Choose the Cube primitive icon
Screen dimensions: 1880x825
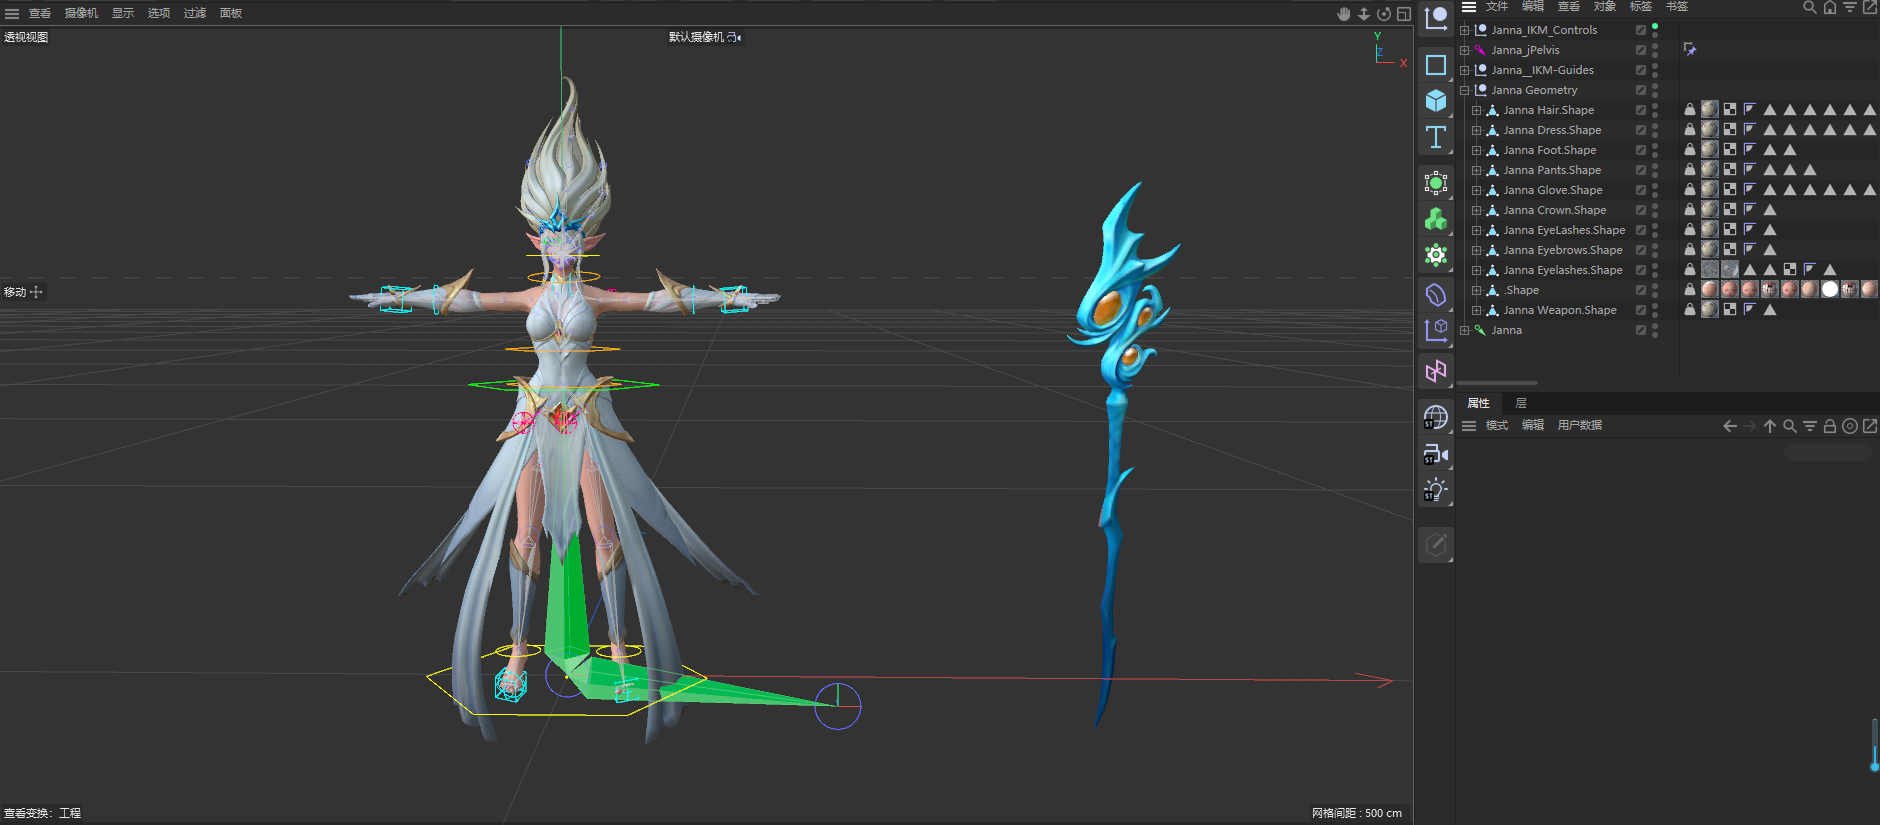coord(1436,101)
